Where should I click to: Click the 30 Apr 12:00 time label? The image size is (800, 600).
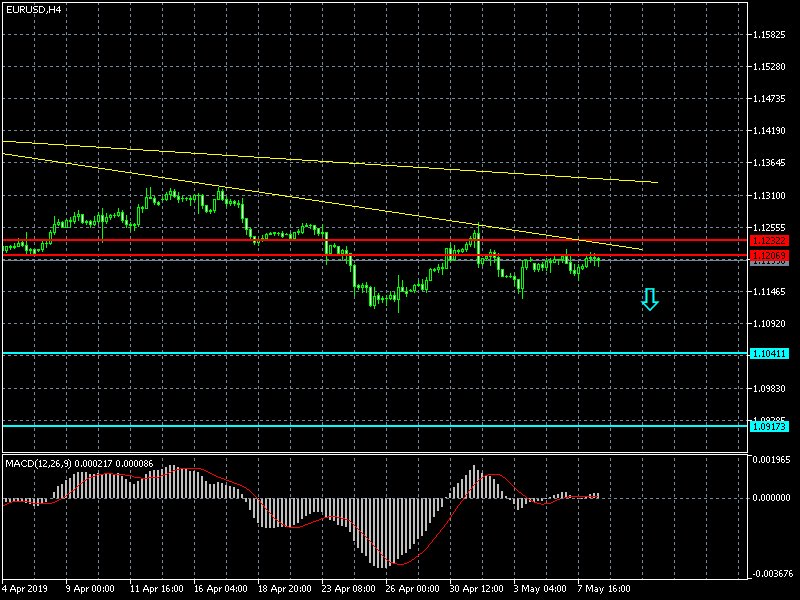click(x=475, y=588)
